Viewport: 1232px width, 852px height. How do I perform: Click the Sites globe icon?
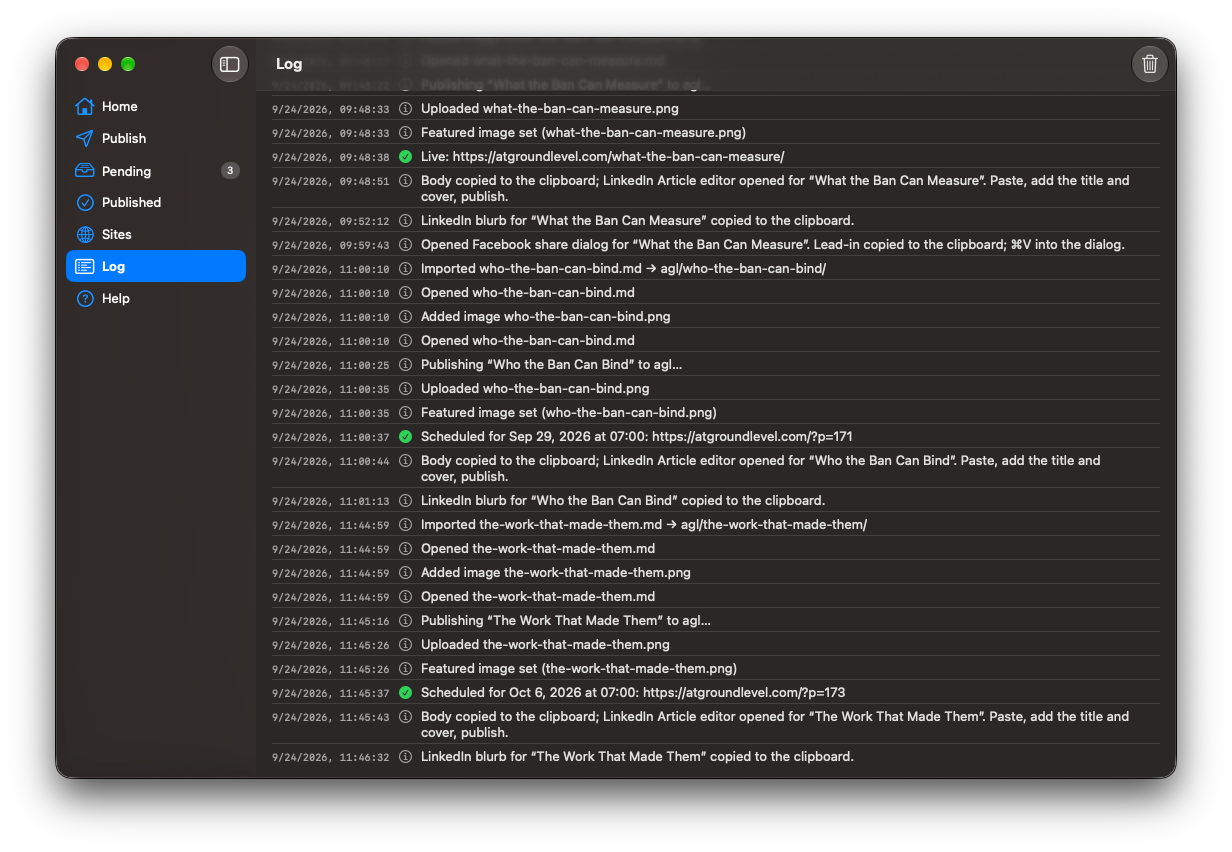(85, 234)
